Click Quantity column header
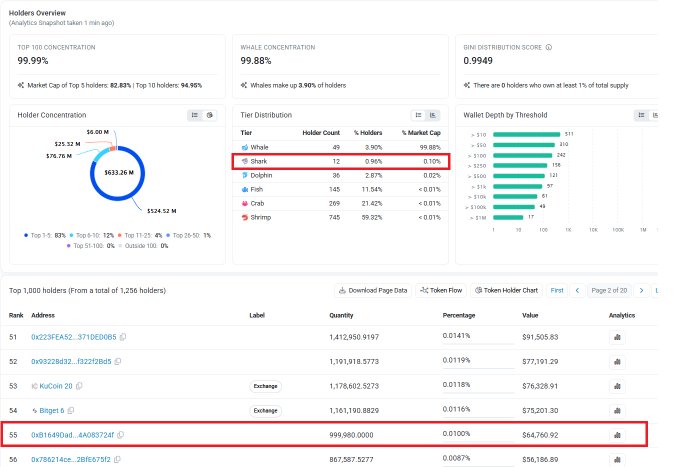 click(341, 315)
